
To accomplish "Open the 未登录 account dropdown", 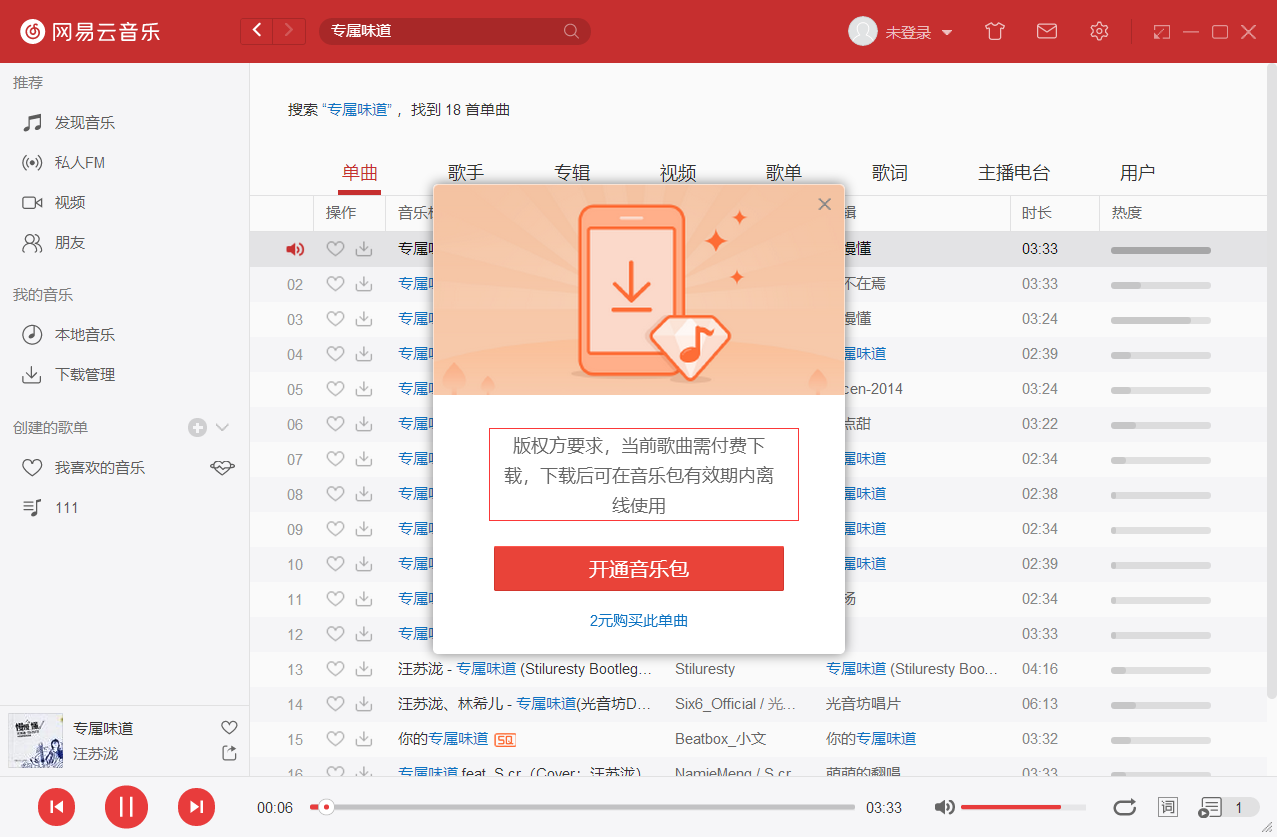I will tap(919, 32).
